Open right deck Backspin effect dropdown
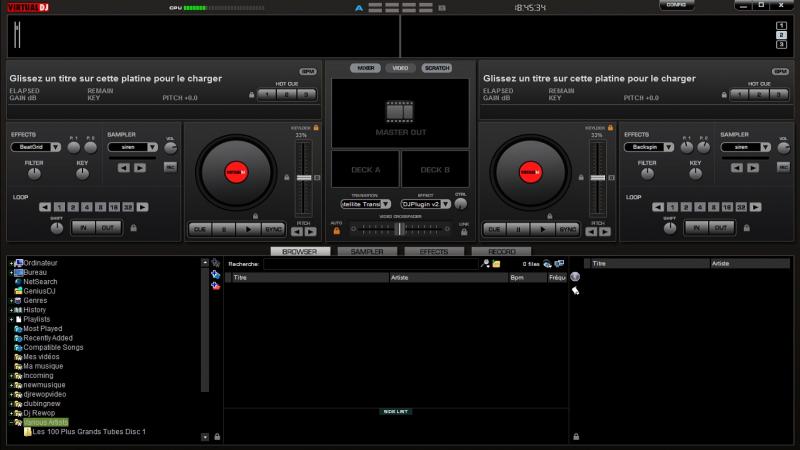Viewport: 800px width, 450px height. 668,147
